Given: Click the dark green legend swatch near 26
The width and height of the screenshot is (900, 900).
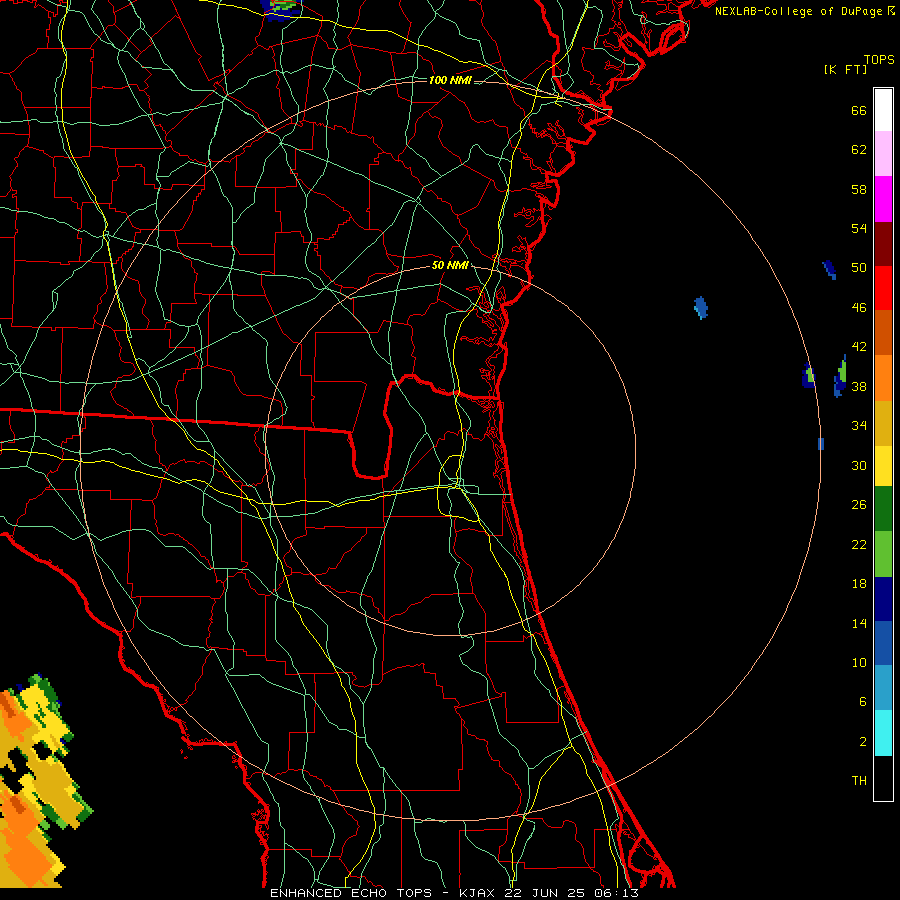Looking at the screenshot, I should [x=883, y=509].
